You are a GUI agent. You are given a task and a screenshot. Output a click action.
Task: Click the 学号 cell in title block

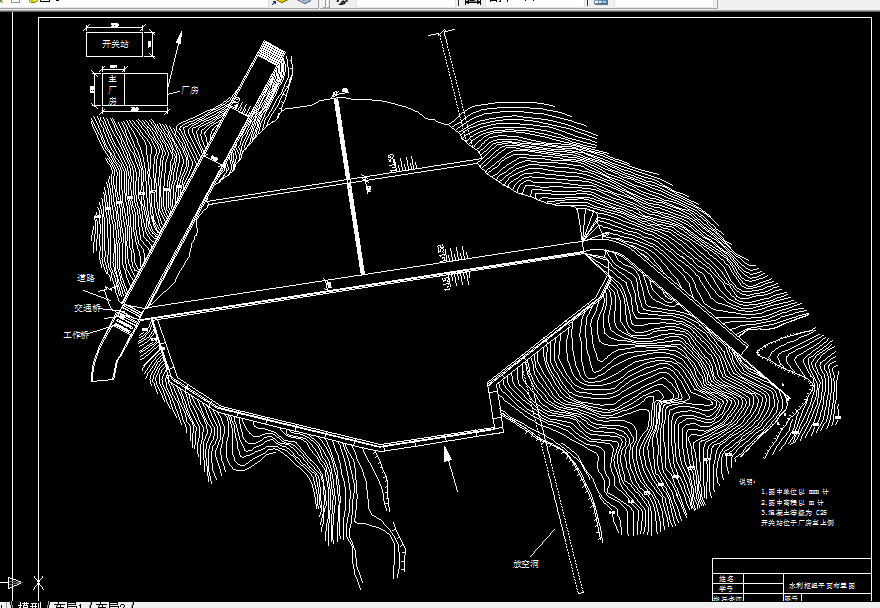[x=726, y=589]
